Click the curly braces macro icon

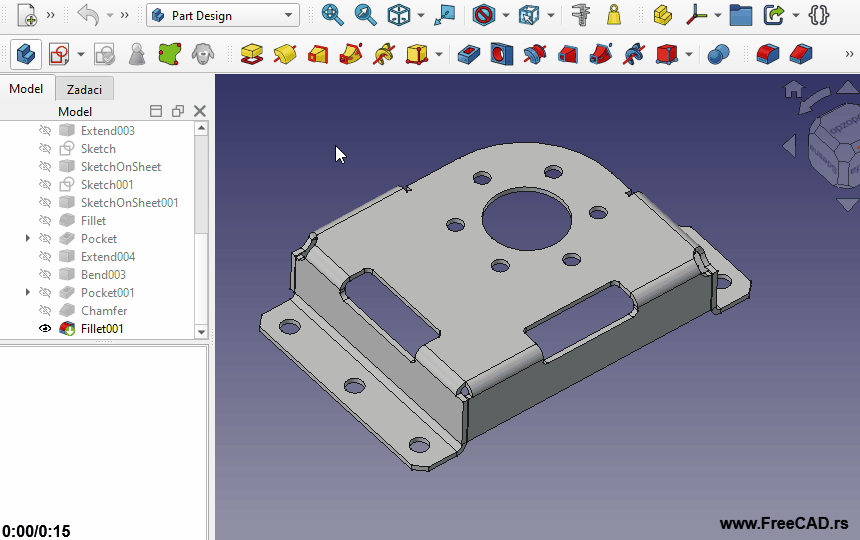pyautogui.click(x=818, y=15)
